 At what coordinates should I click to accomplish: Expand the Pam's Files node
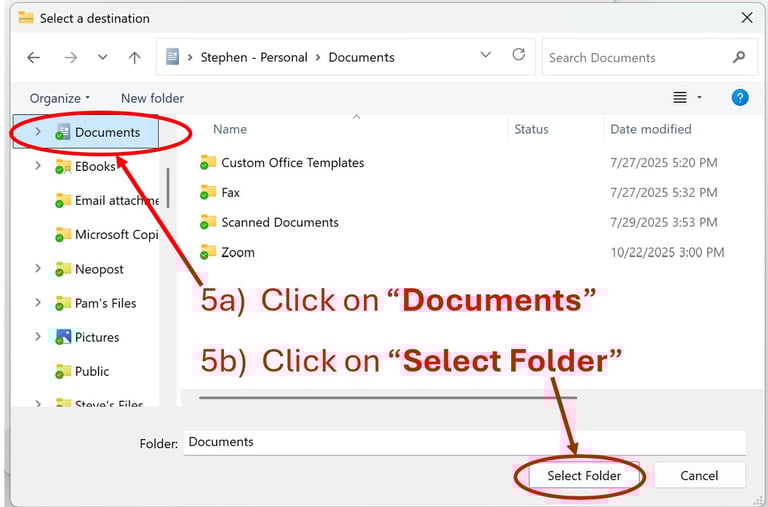click(38, 303)
